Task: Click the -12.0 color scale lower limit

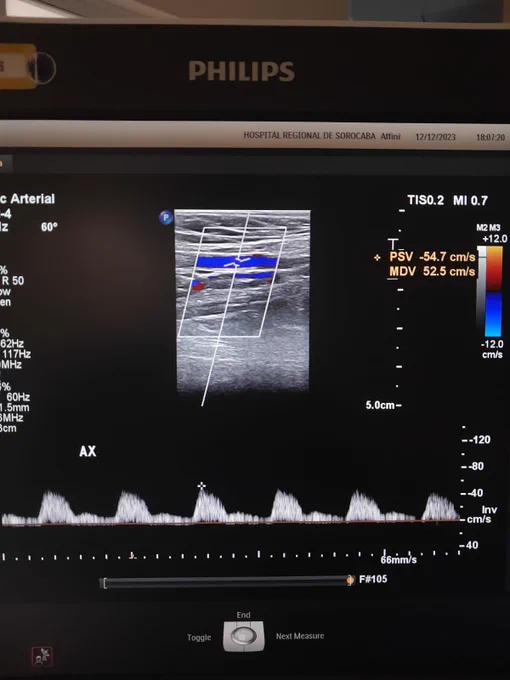Action: coord(492,344)
